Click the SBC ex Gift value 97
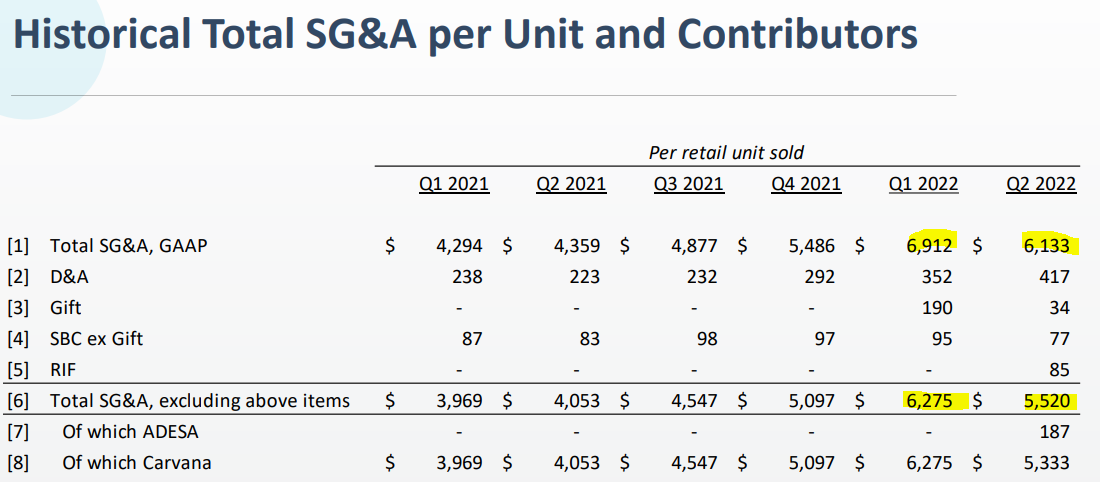Screen dimensions: 1100x482 click(825, 339)
